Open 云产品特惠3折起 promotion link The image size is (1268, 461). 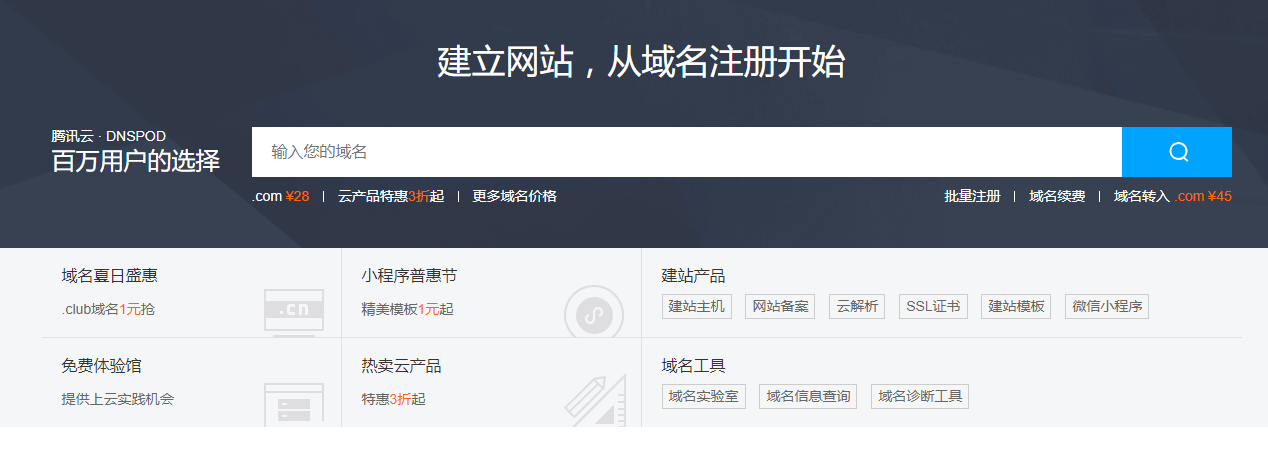coord(391,196)
